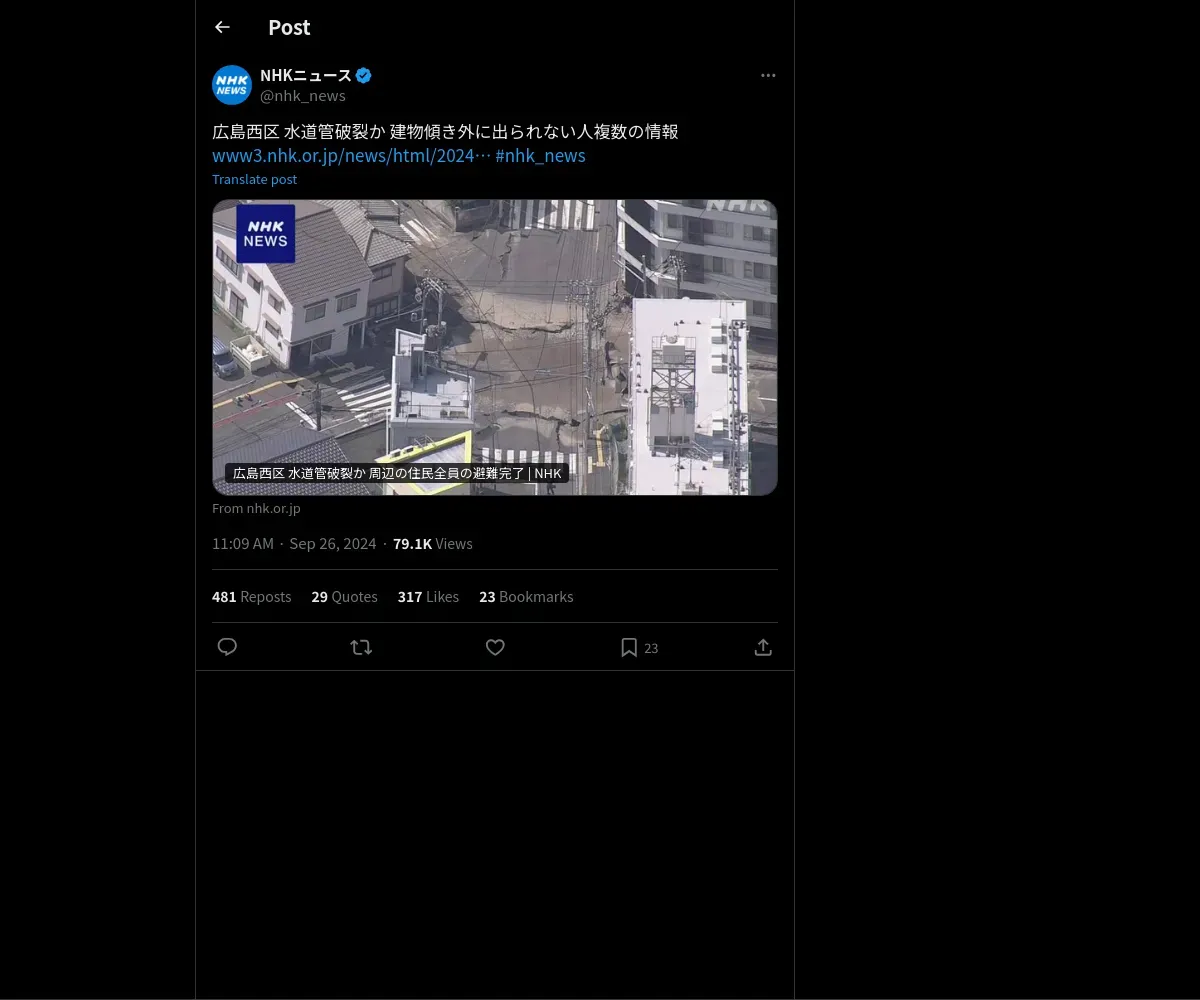Repost using the retweet arrows icon

click(361, 647)
